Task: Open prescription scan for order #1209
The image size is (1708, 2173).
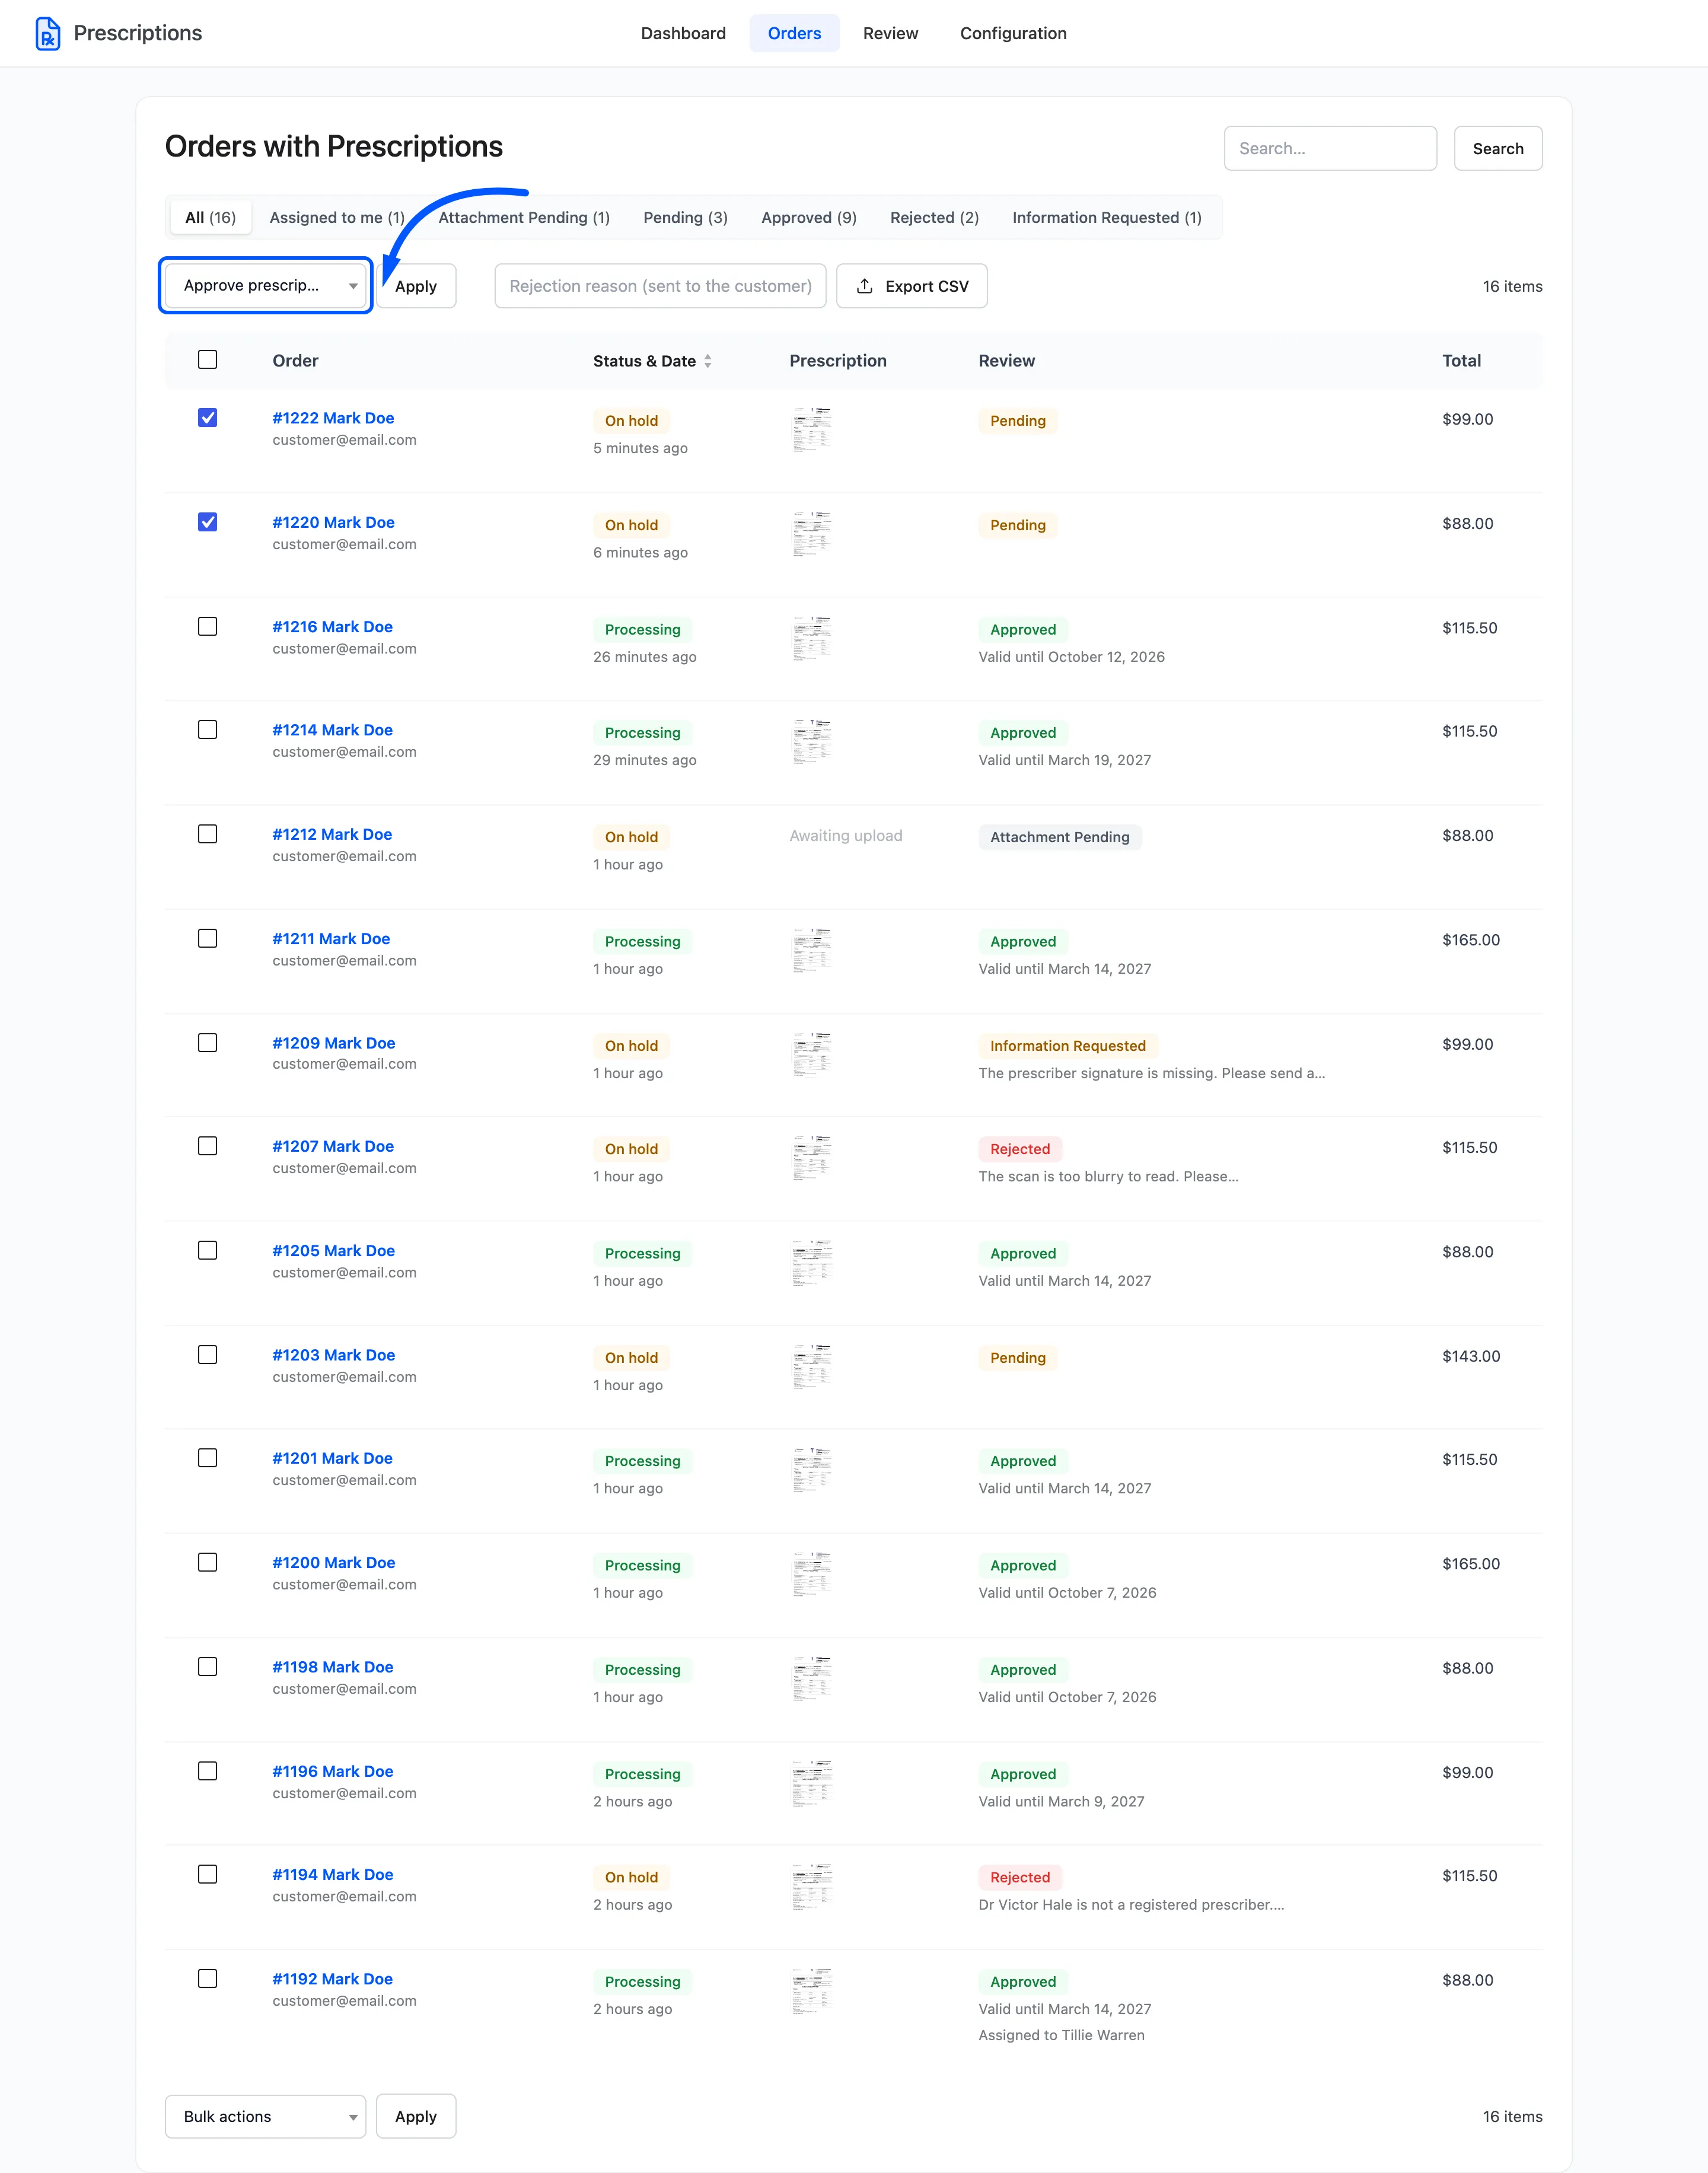Action: tap(812, 1054)
